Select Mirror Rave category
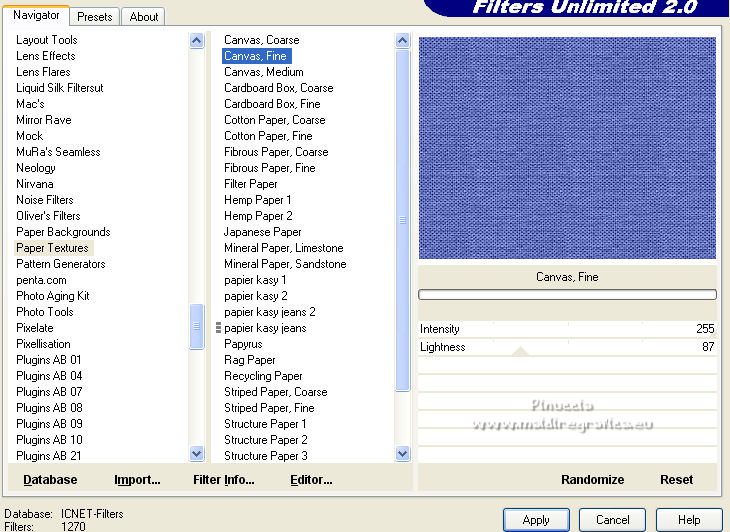 point(44,120)
